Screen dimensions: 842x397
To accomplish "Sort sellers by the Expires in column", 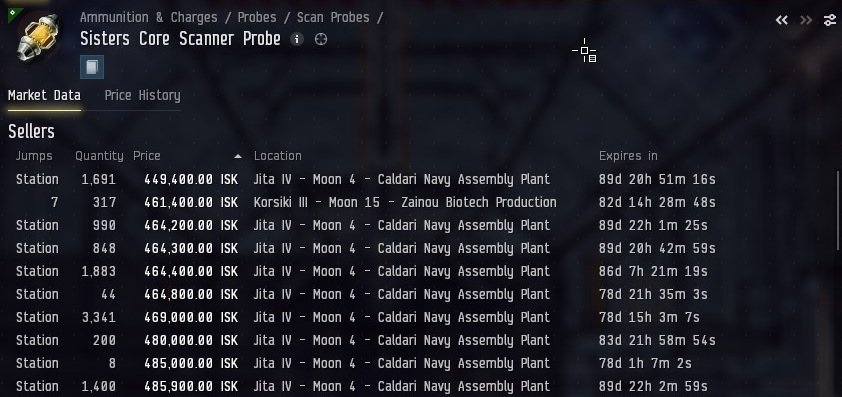I will [628, 156].
